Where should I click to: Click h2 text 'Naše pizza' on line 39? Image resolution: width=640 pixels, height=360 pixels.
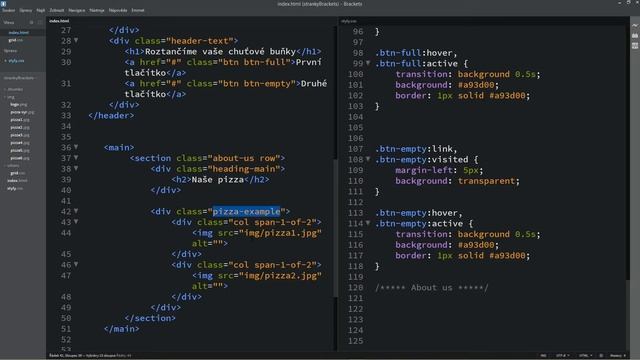point(218,179)
